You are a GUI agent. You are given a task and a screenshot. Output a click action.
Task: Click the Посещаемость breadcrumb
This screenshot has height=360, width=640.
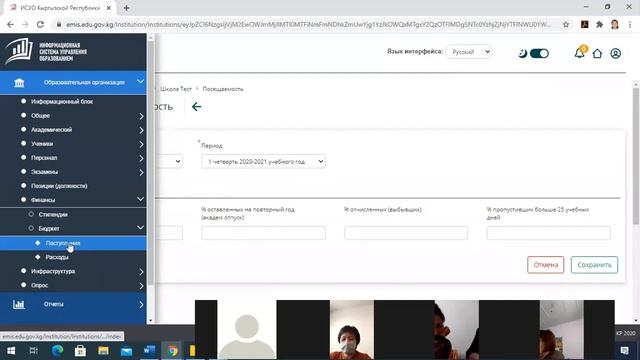(x=223, y=89)
